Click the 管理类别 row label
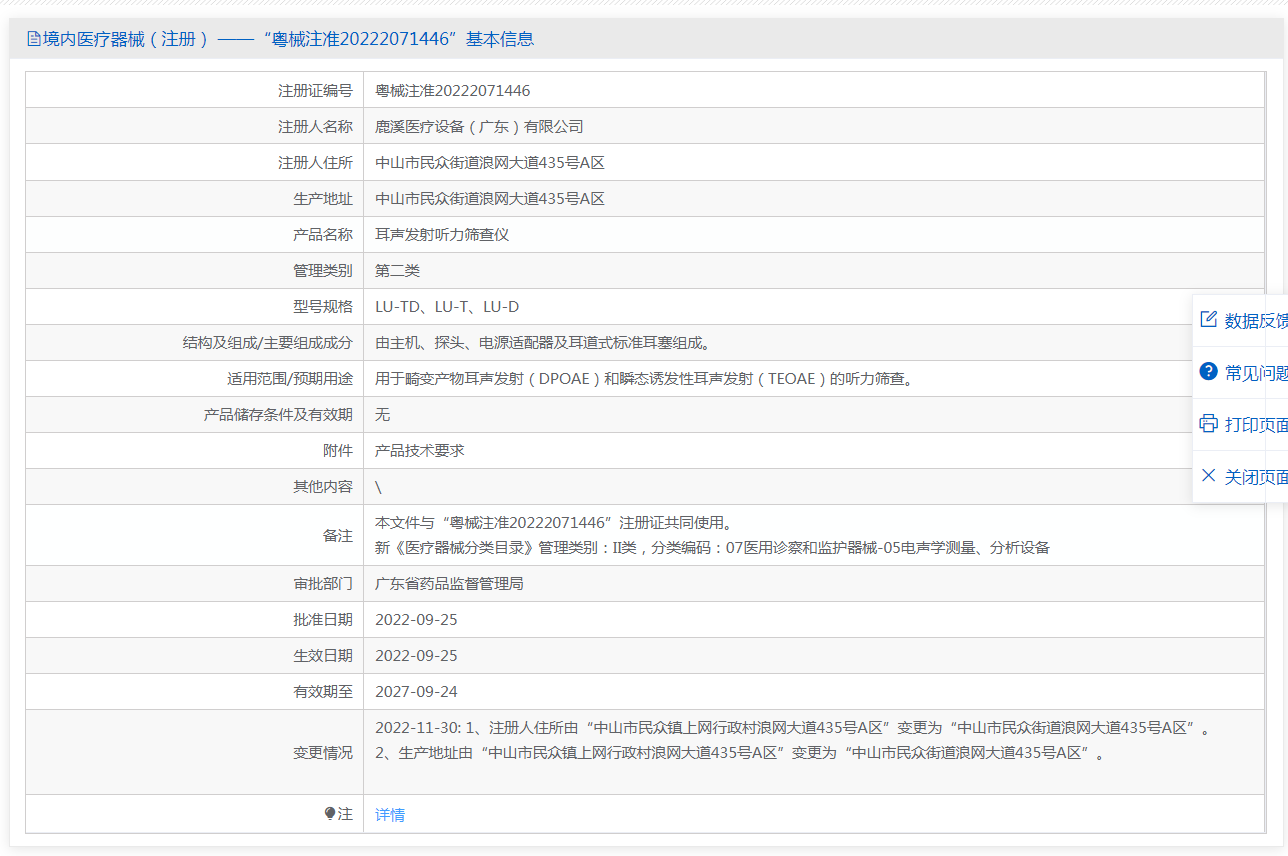Image resolution: width=1288 pixels, height=856 pixels. pos(323,271)
